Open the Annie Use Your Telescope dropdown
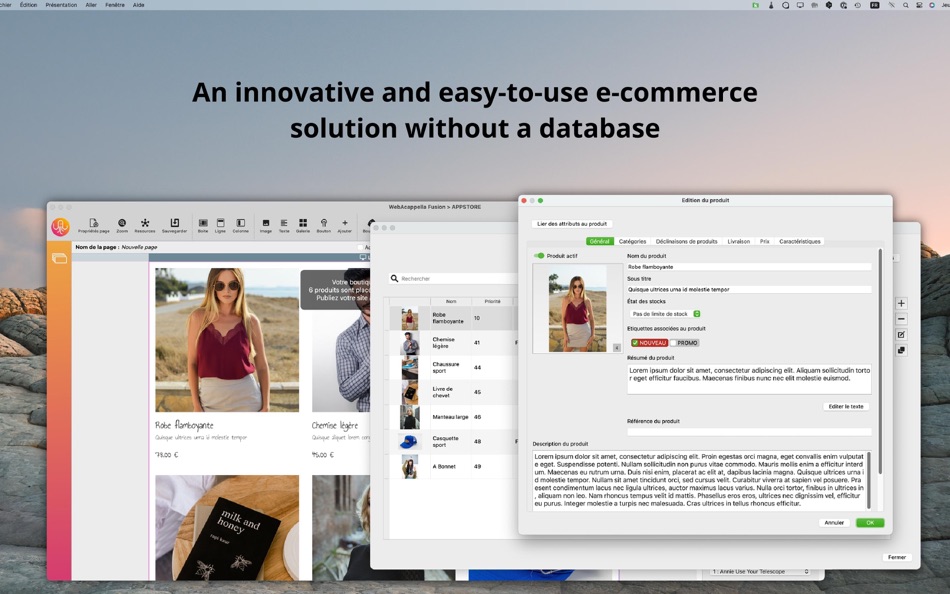This screenshot has width=950, height=594. pos(760,572)
